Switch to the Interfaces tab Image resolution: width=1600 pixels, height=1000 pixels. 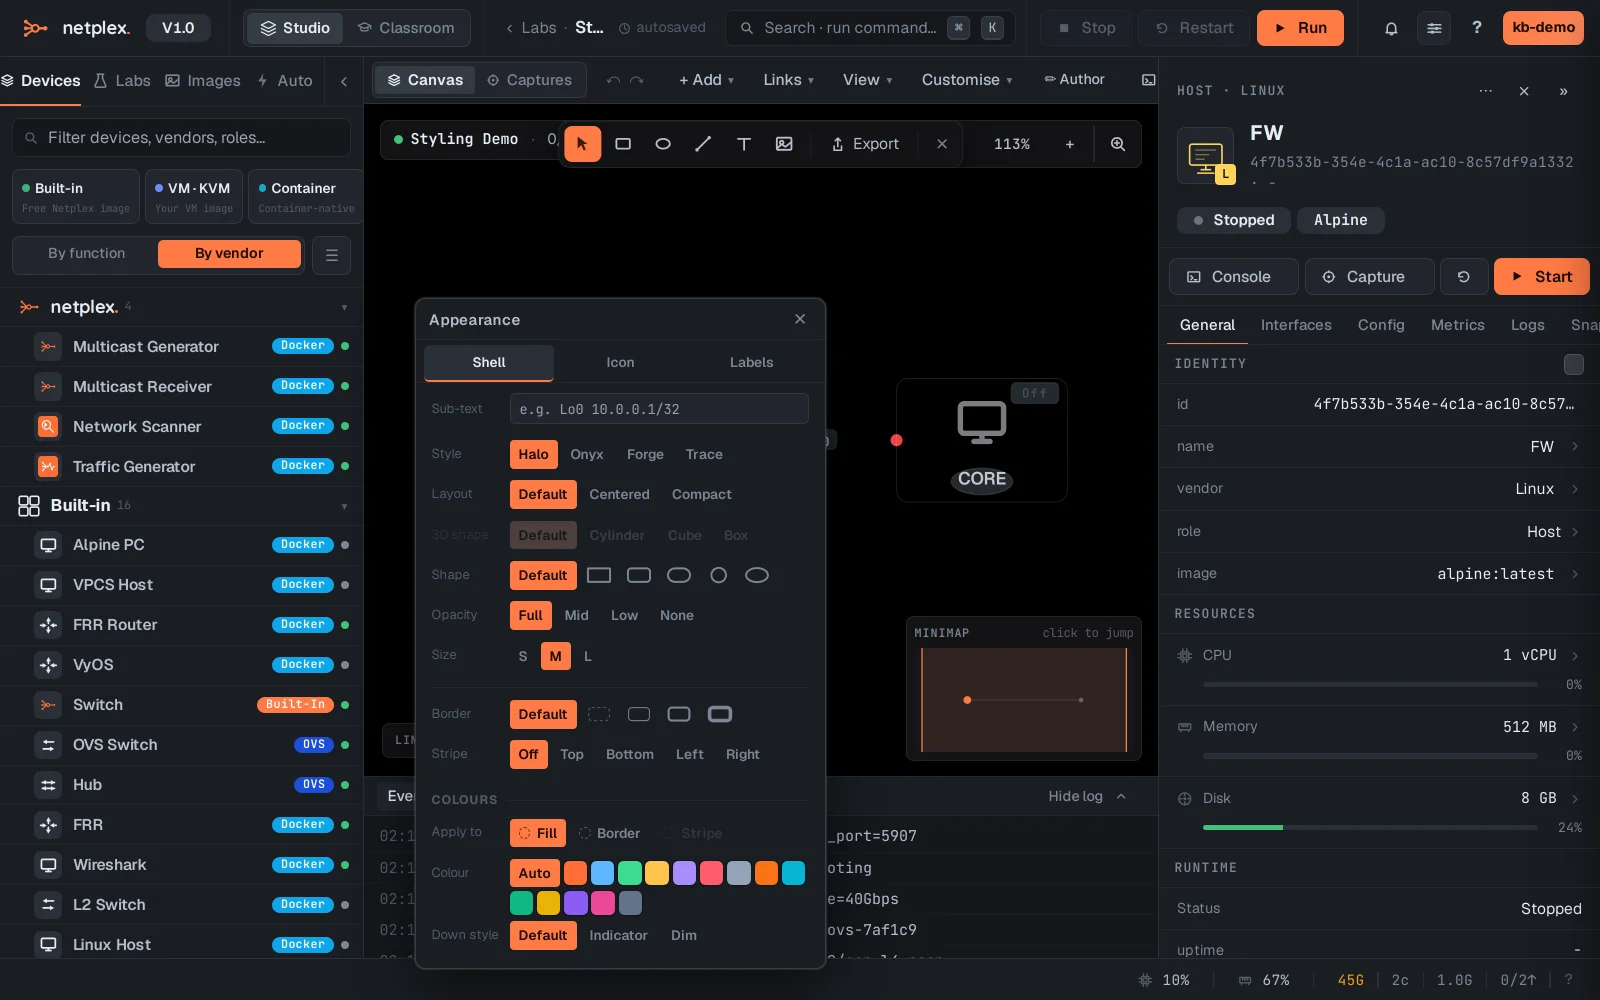click(1296, 325)
